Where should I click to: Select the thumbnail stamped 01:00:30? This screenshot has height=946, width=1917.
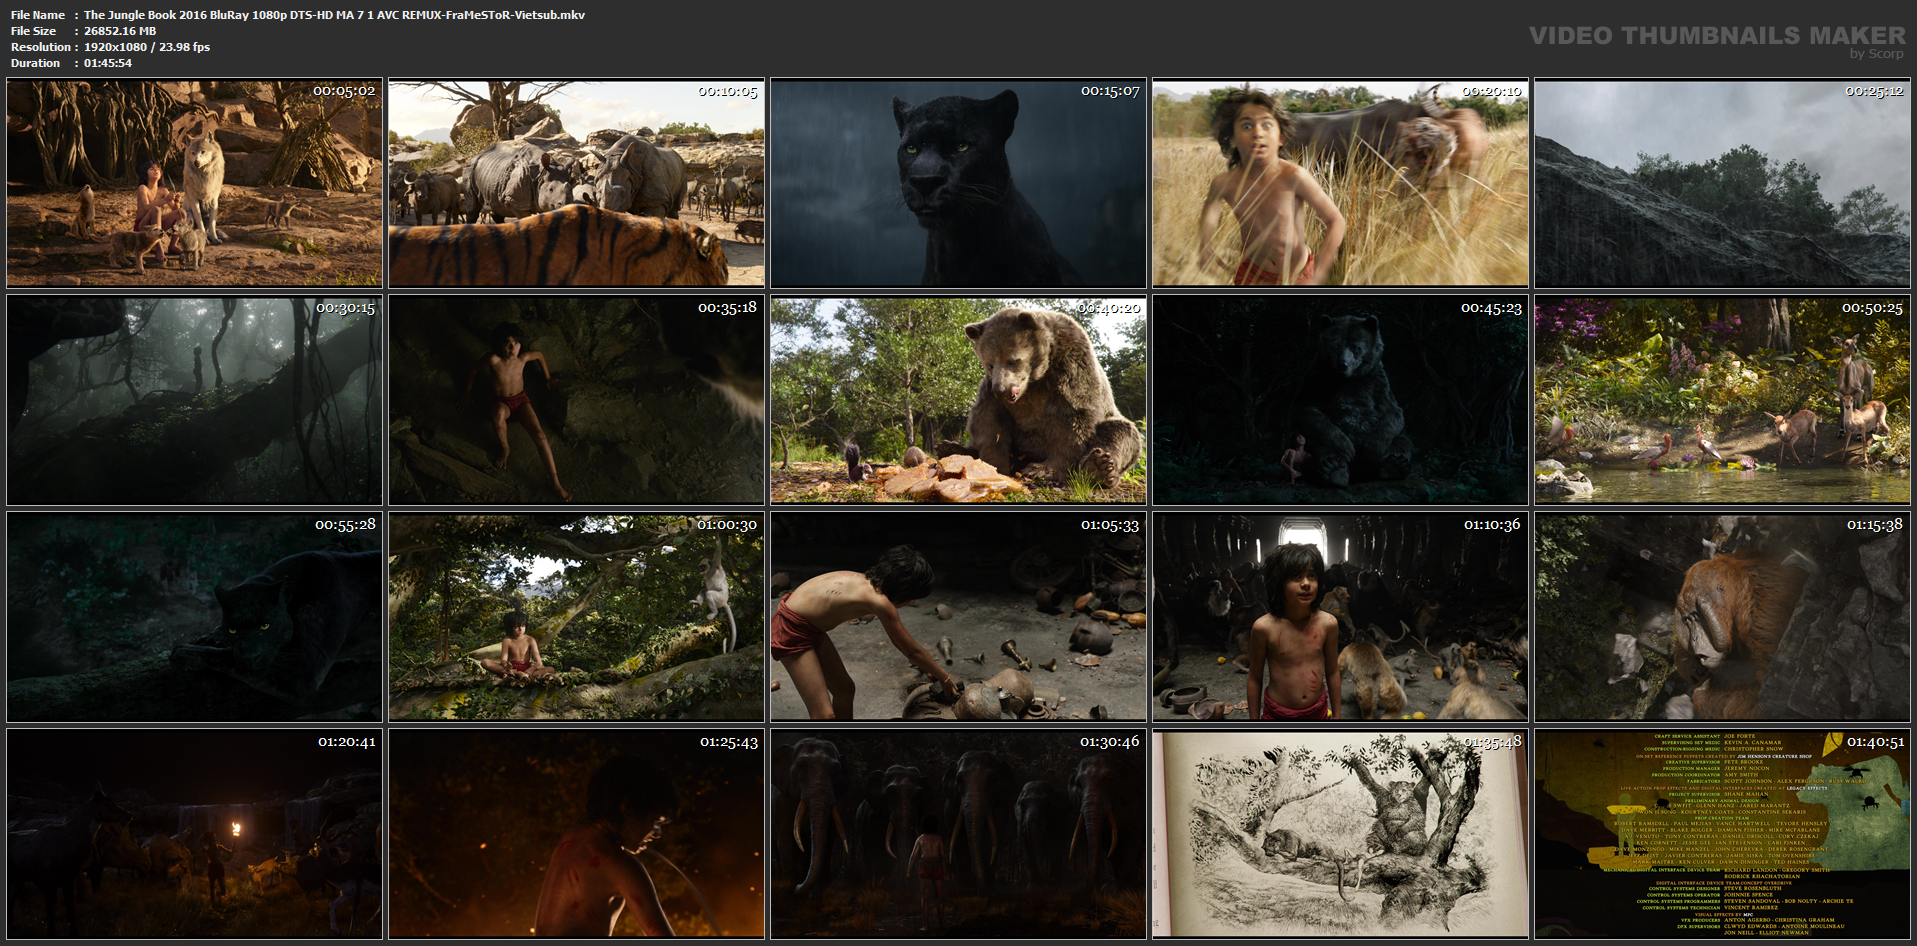[x=576, y=617]
